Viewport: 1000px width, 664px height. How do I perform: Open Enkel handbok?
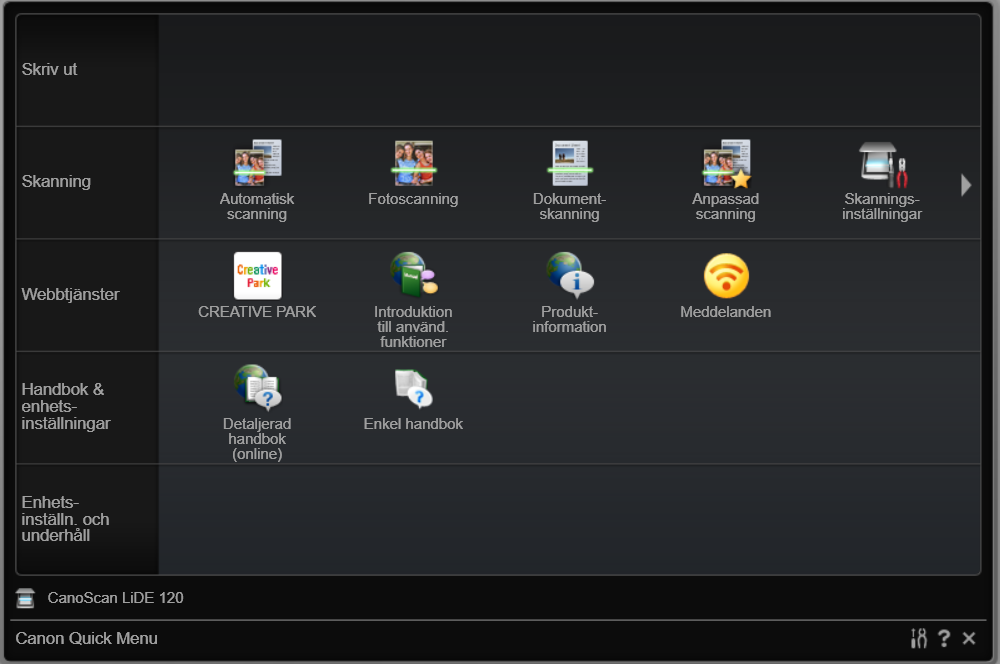click(x=413, y=388)
